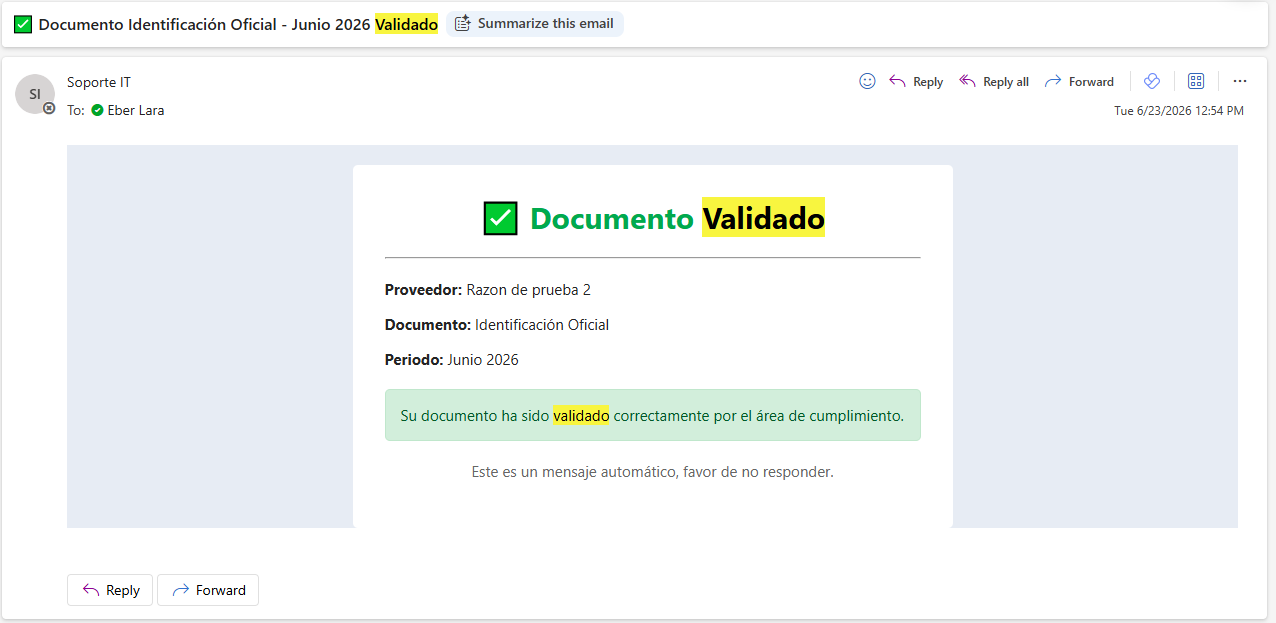Click Reply all in the message toolbar
Screen dimensions: 1276x623
[994, 82]
